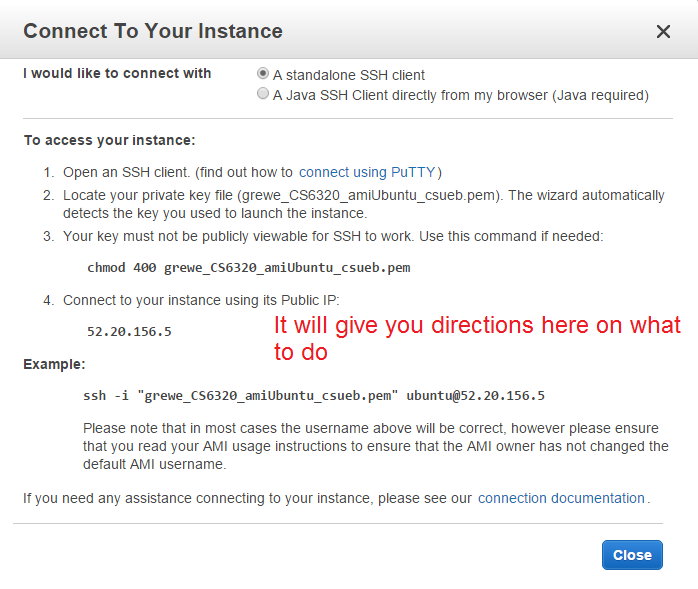
Task: Choose the Java SSH Client radio button
Action: coord(263,94)
